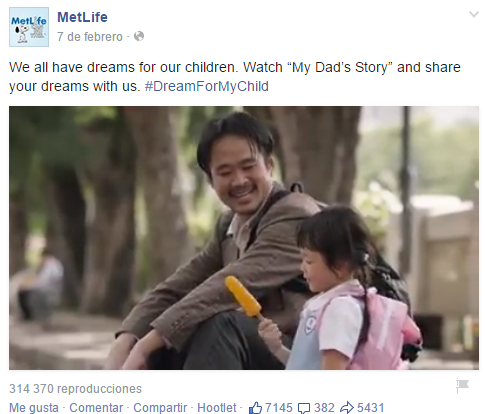The image size is (485, 414).
Task: Click the Hootlet link
Action: 217,408
